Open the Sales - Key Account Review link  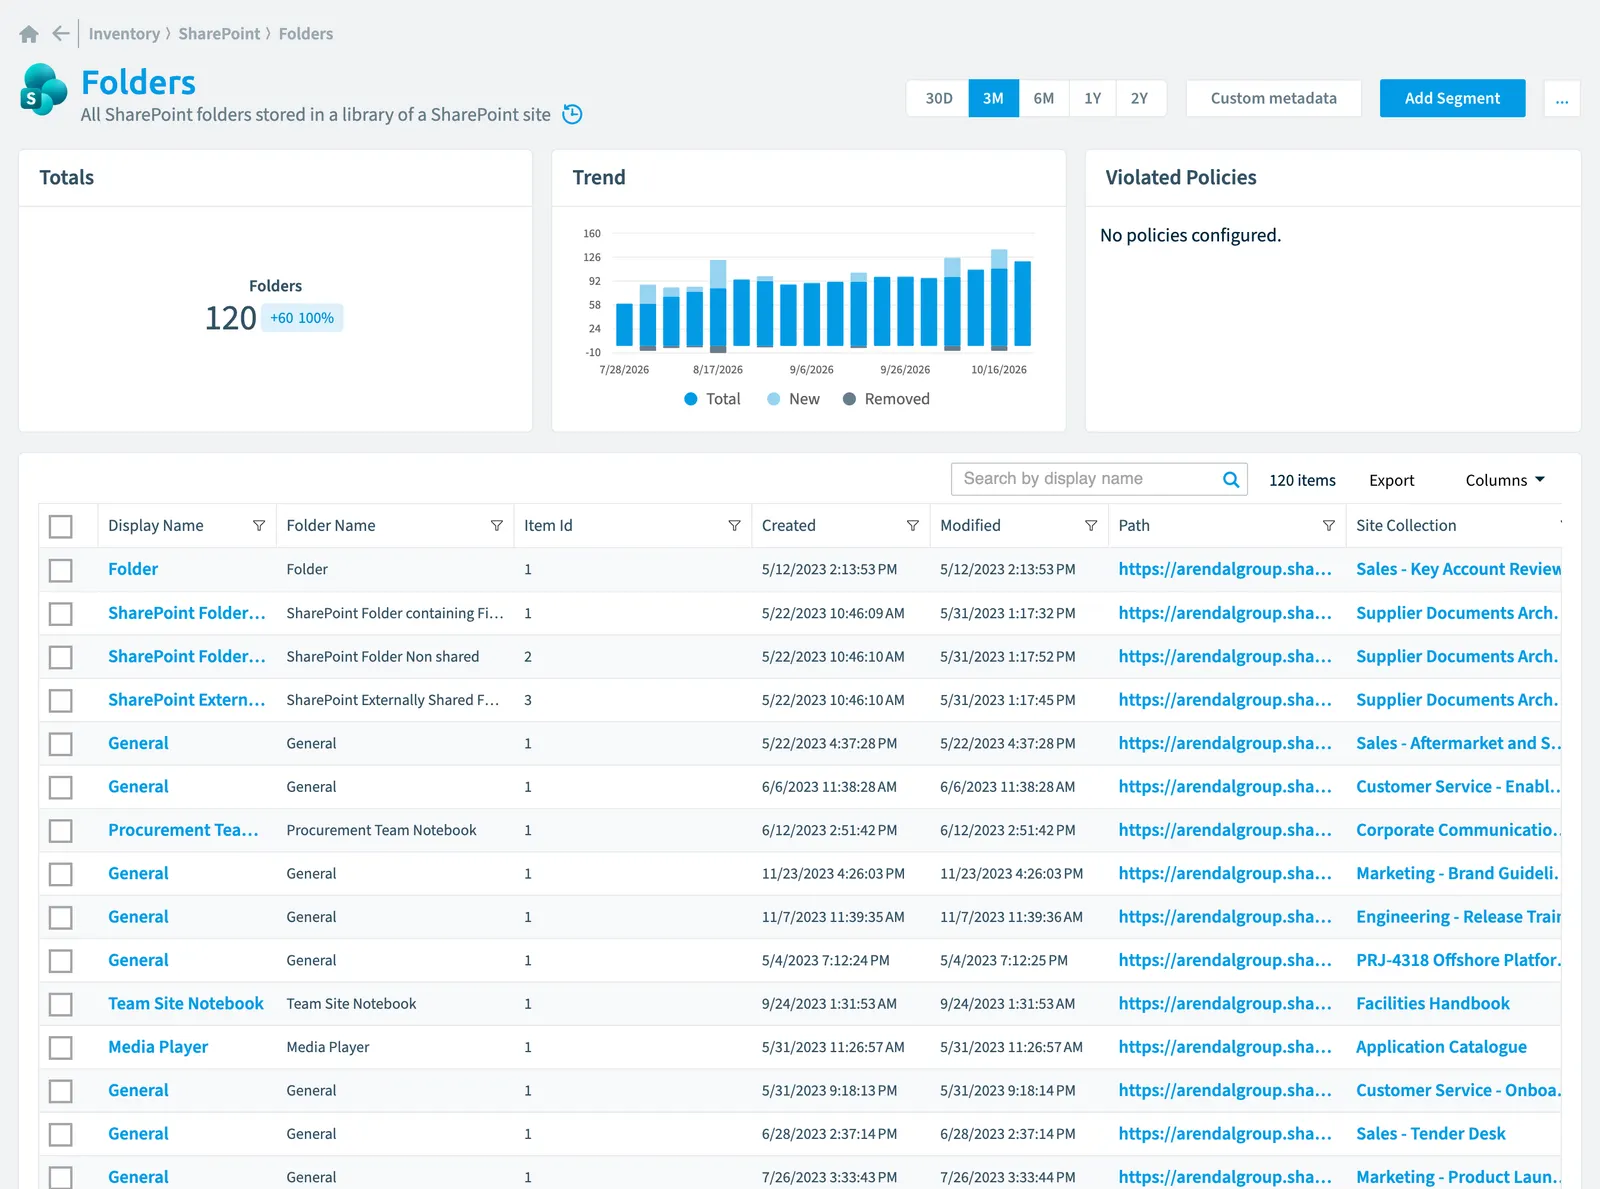coord(1458,569)
